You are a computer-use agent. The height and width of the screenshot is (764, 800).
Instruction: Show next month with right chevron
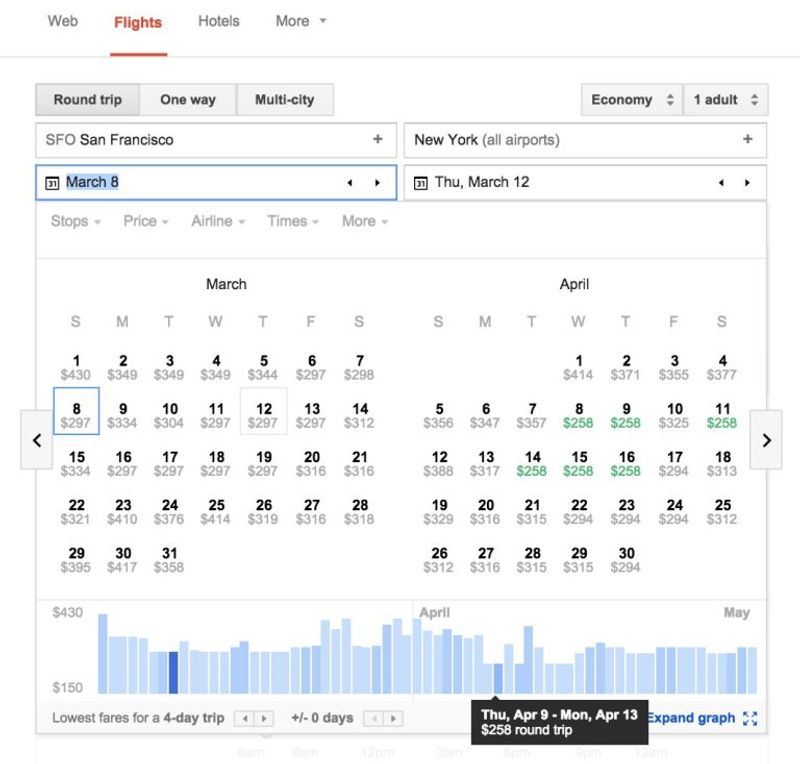tap(766, 440)
